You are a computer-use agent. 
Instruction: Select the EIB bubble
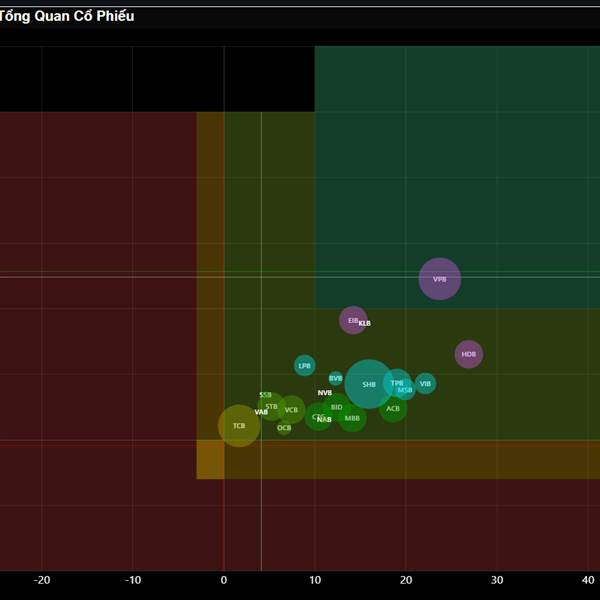pyautogui.click(x=353, y=320)
